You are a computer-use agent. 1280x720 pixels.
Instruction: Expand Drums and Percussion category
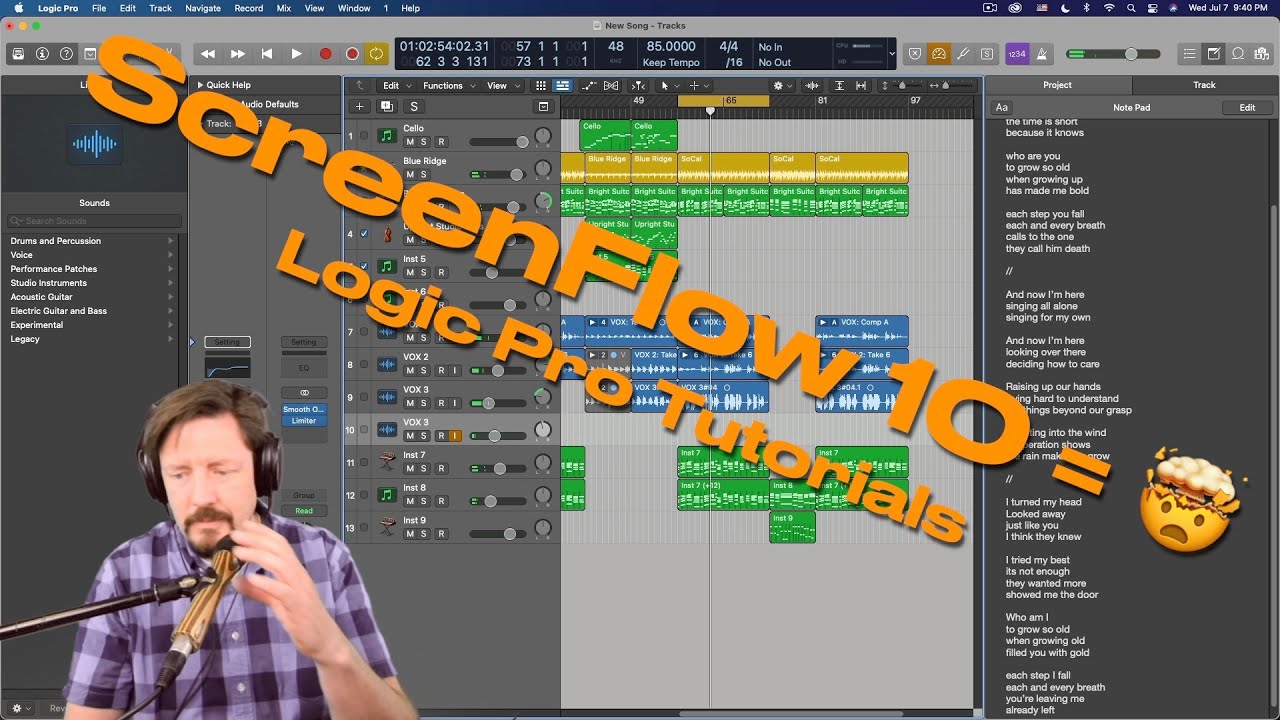point(170,241)
